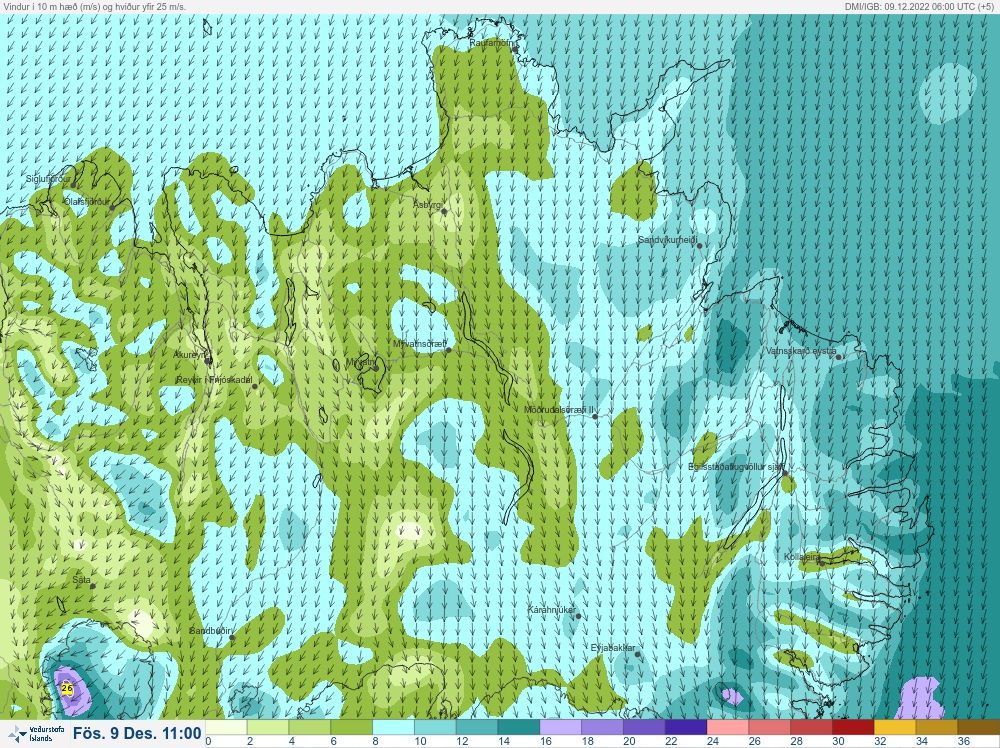Pick the light green 2-4 m/s swatch
This screenshot has width=1000, height=748.
[x=268, y=728]
